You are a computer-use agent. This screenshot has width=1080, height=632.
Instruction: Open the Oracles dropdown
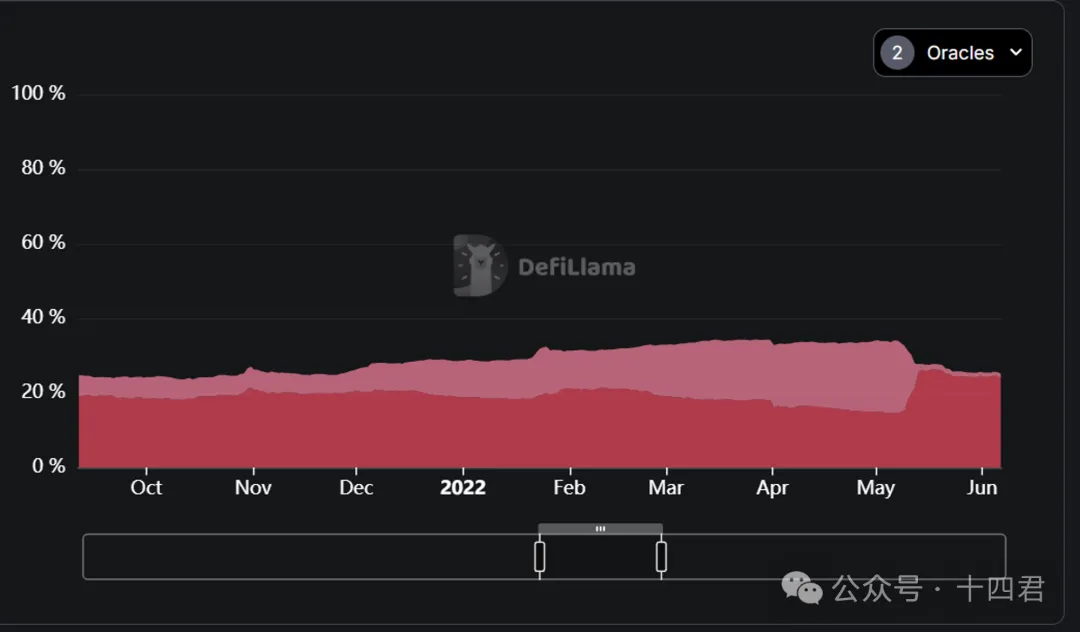click(953, 52)
